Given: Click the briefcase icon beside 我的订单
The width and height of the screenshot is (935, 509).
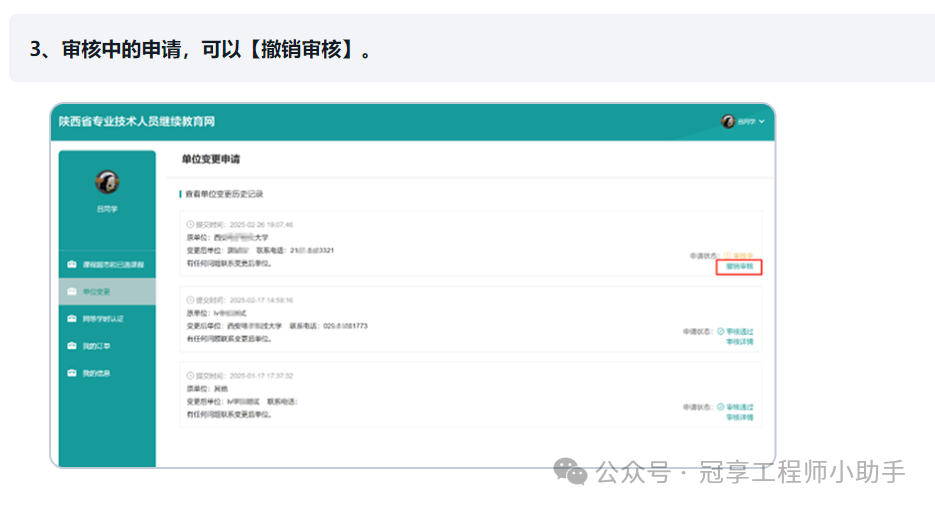Looking at the screenshot, I should coord(72,346).
